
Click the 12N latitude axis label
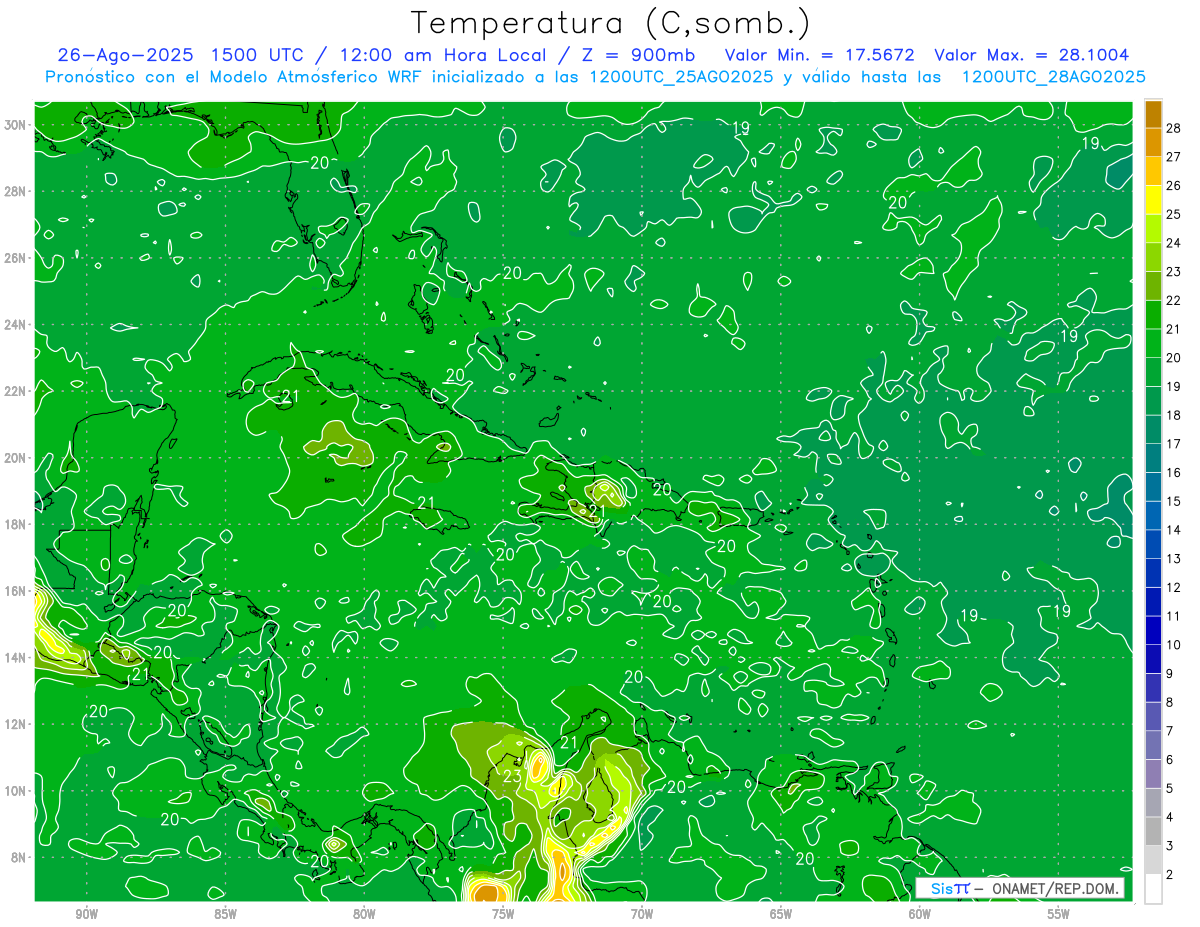coord(15,724)
